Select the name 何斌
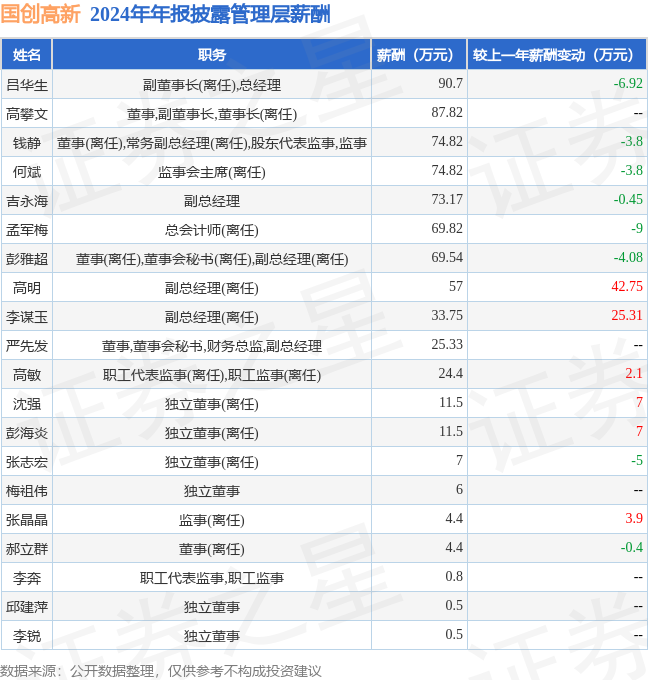This screenshot has width=648, height=680. [26, 172]
